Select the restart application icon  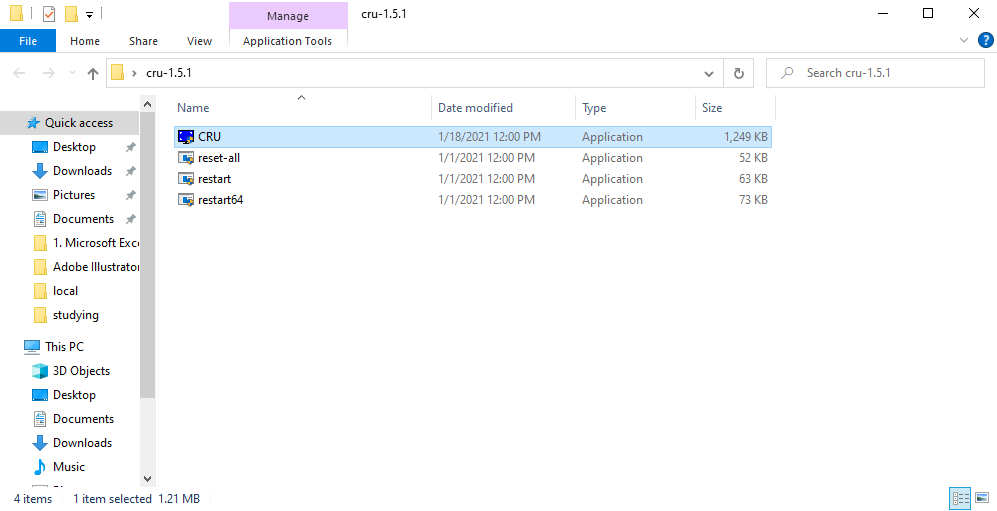pos(185,179)
